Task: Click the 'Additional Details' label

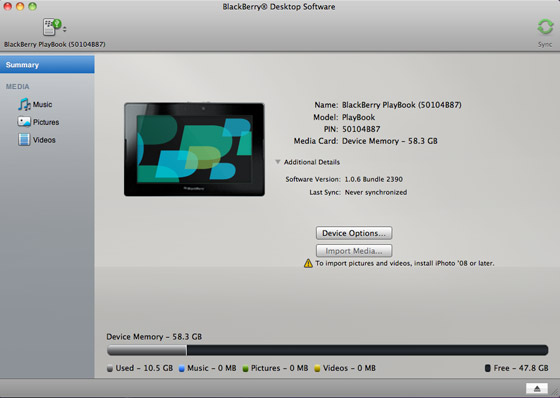Action: coord(312,162)
